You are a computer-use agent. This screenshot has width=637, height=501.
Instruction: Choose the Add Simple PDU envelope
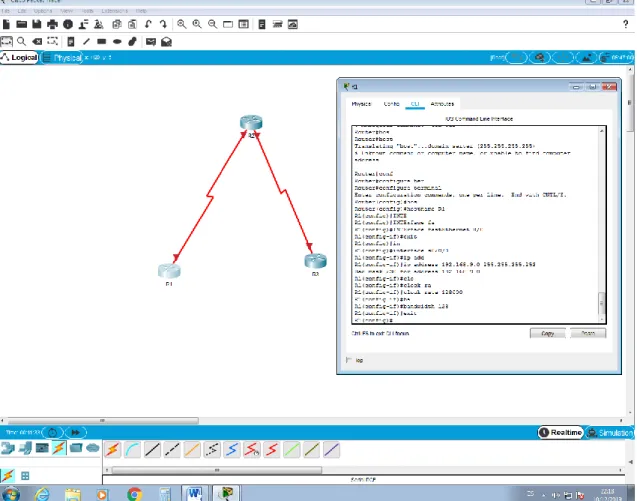tap(151, 41)
